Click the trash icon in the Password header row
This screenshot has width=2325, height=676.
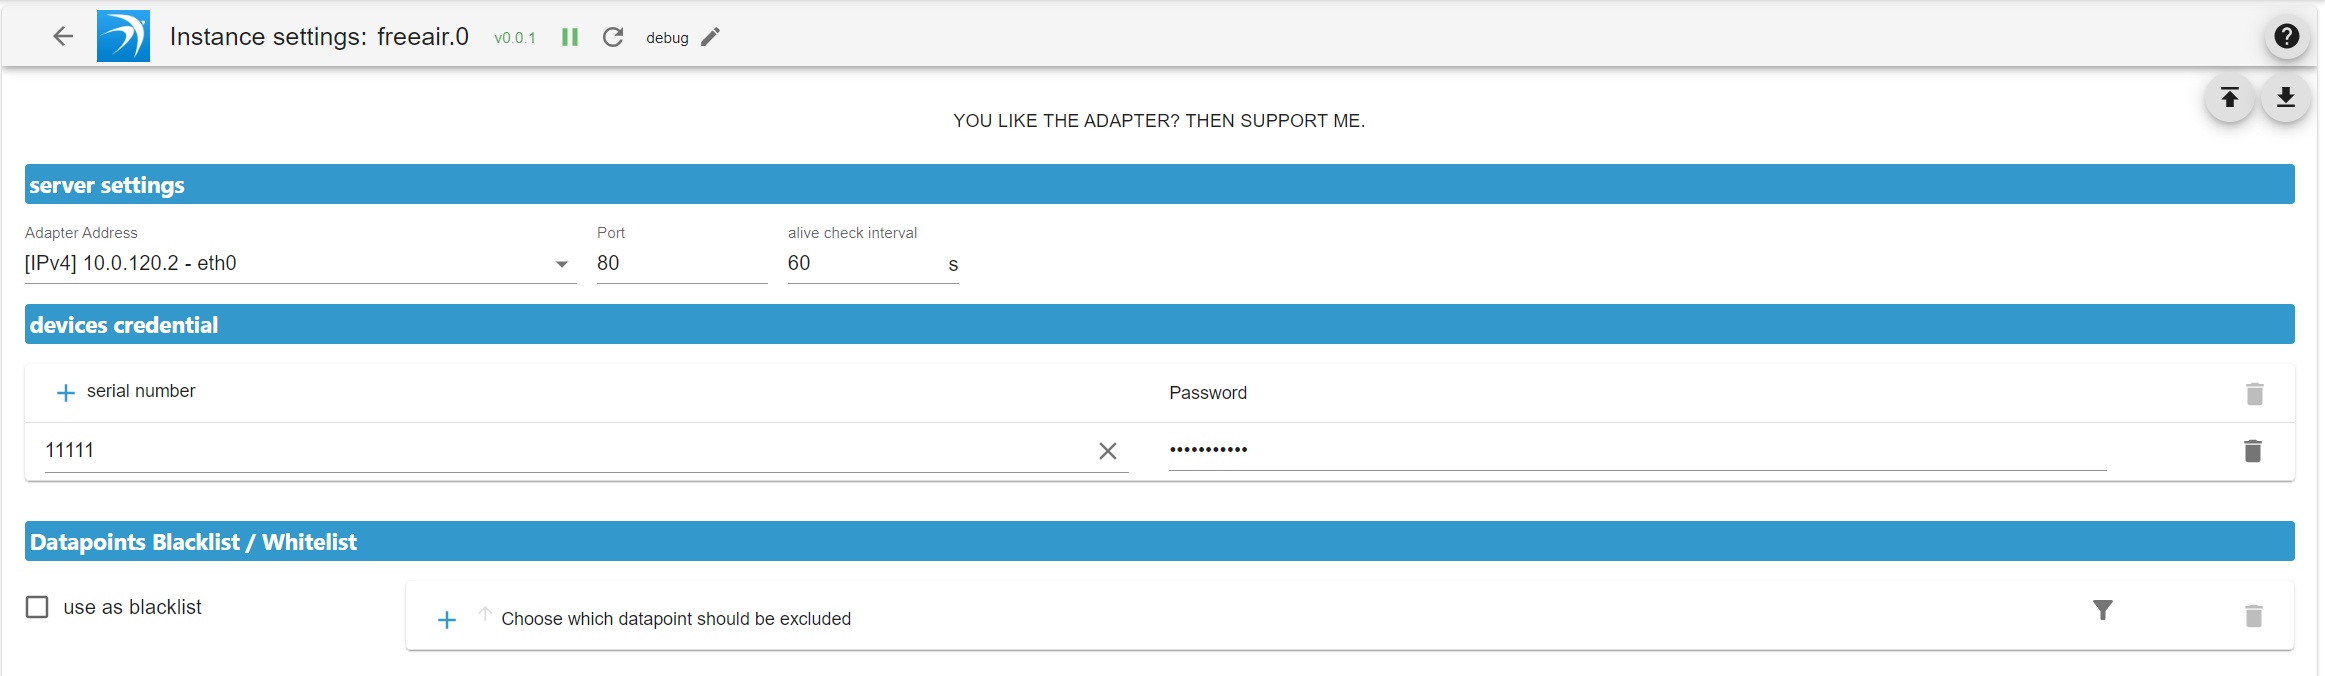tap(2254, 394)
